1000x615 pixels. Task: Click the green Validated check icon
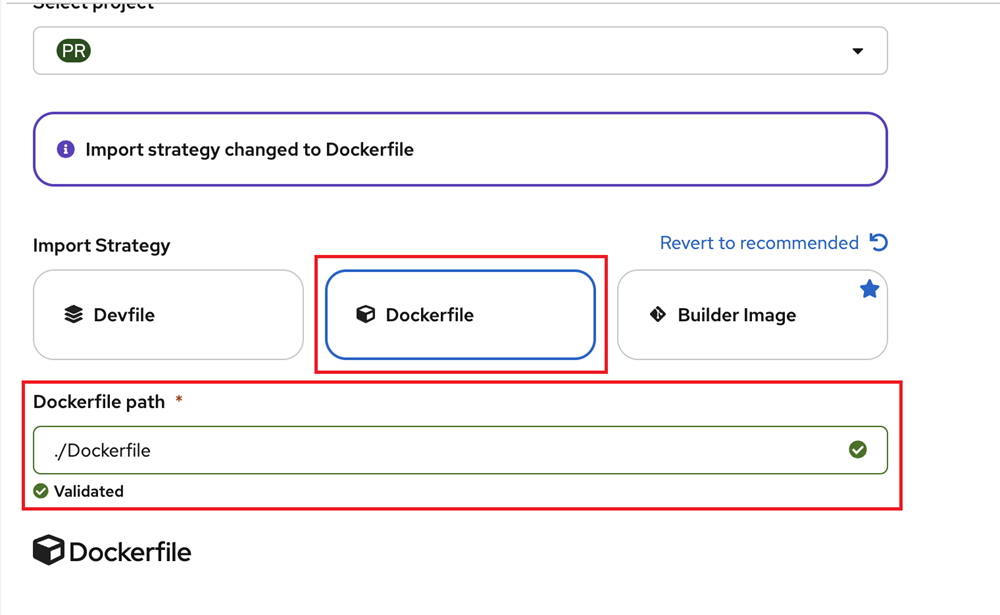(x=40, y=491)
